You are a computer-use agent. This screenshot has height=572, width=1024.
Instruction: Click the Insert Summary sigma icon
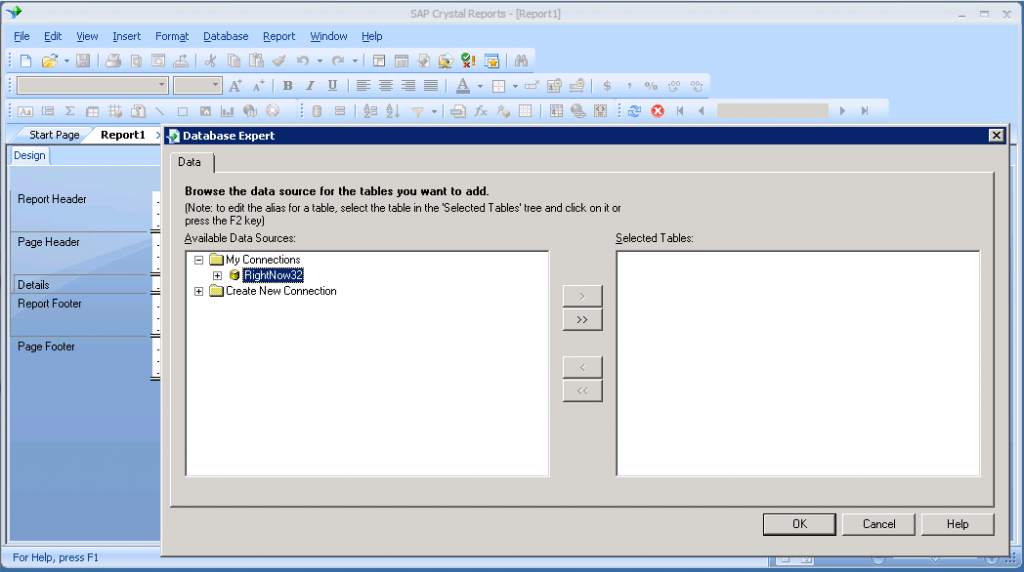[70, 111]
